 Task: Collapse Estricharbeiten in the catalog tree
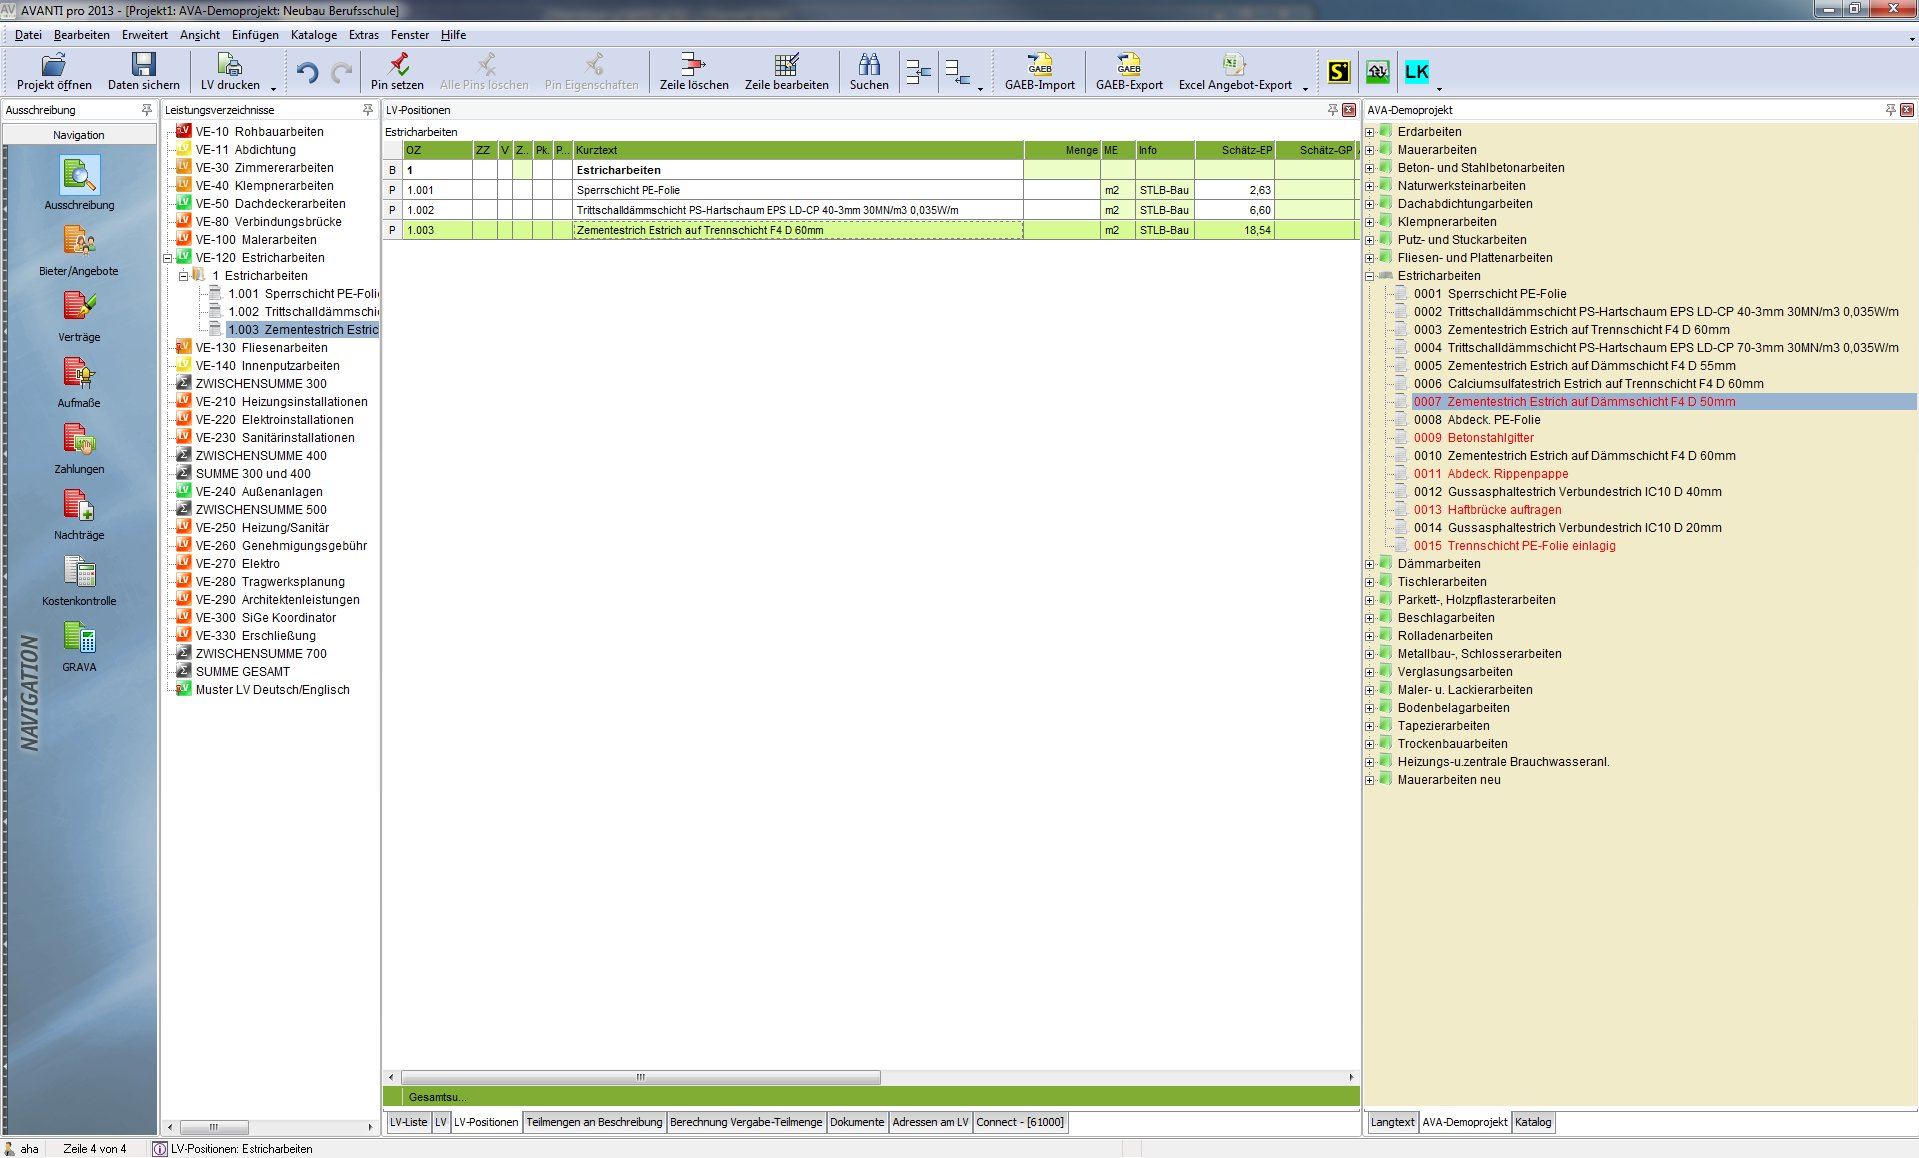point(1370,276)
